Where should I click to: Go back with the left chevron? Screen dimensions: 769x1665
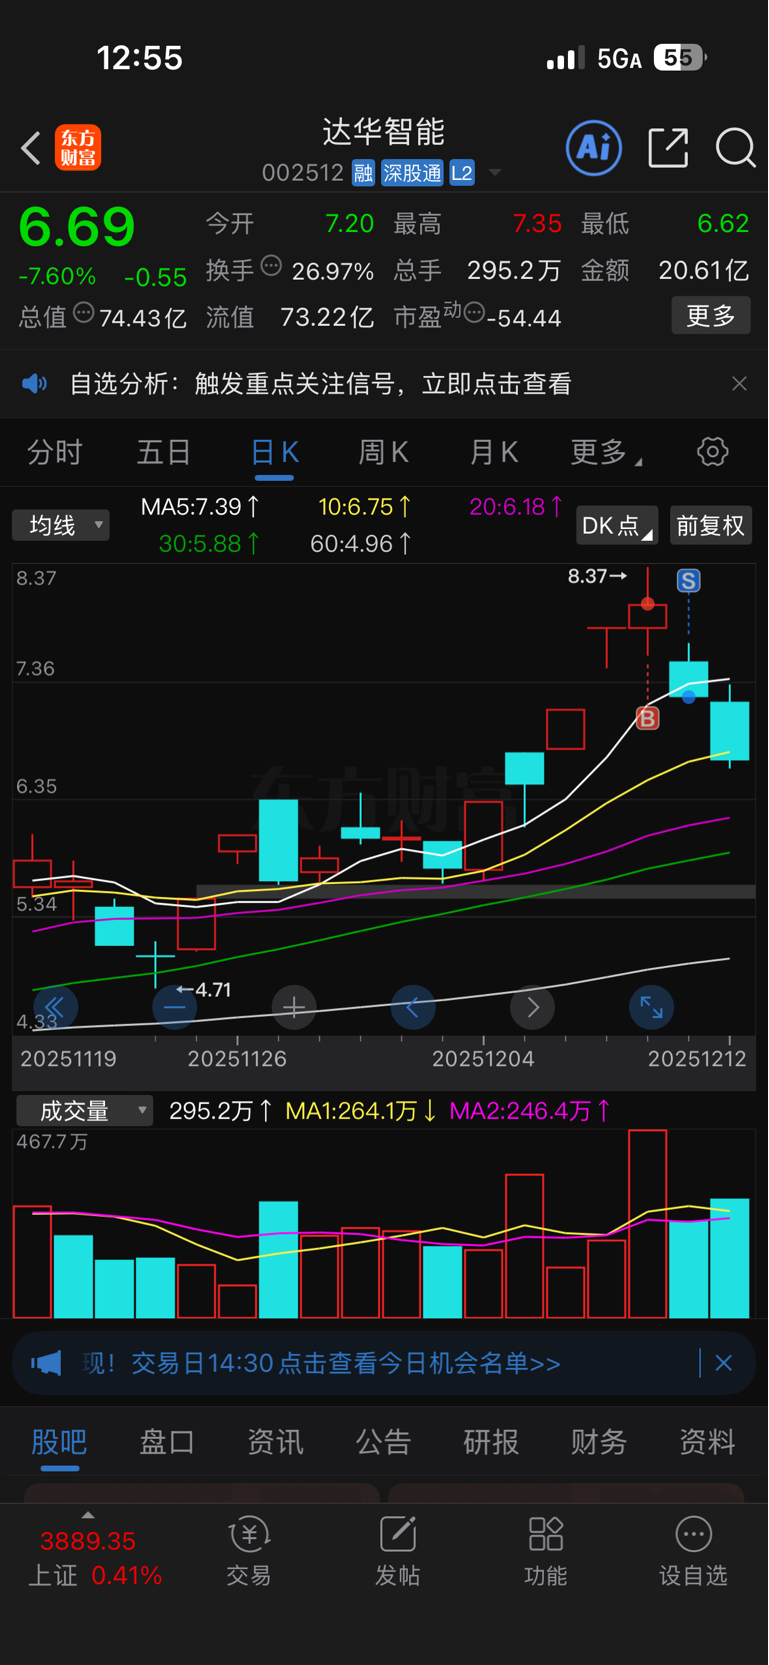(x=31, y=149)
